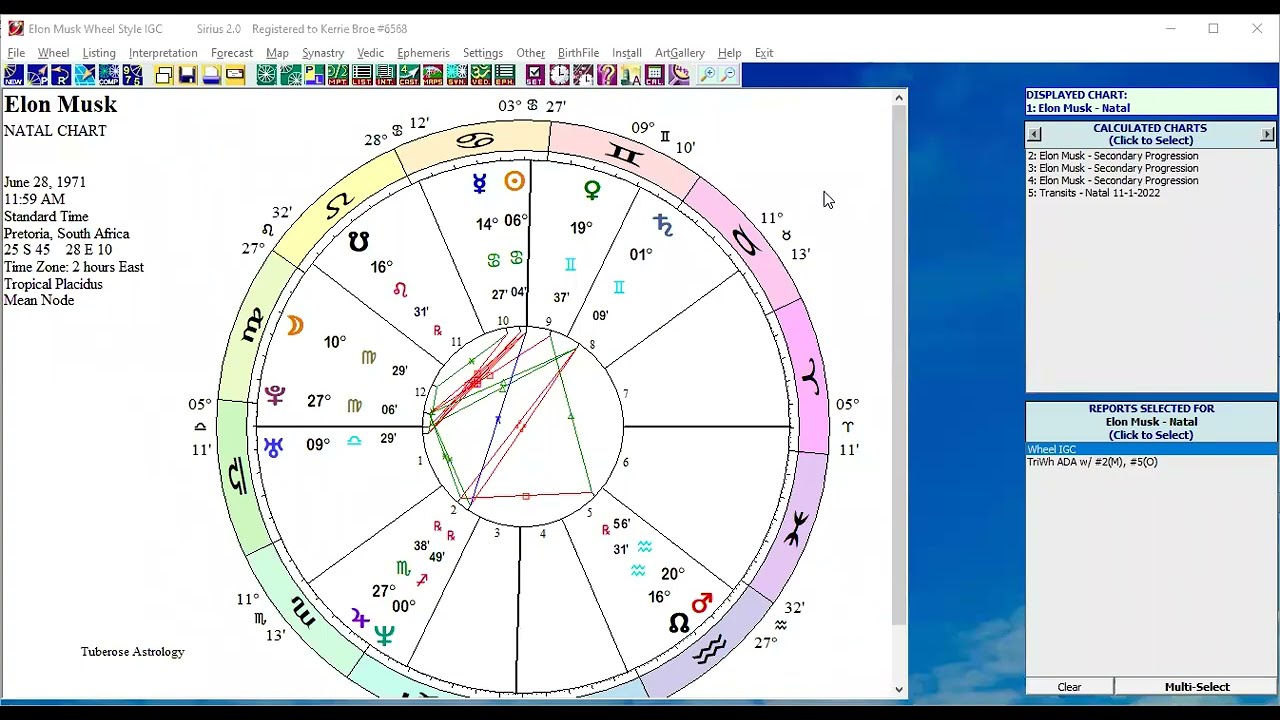Click the chart vertical scrollbar thumb
Screen dimensions: 1280x720
898,365
